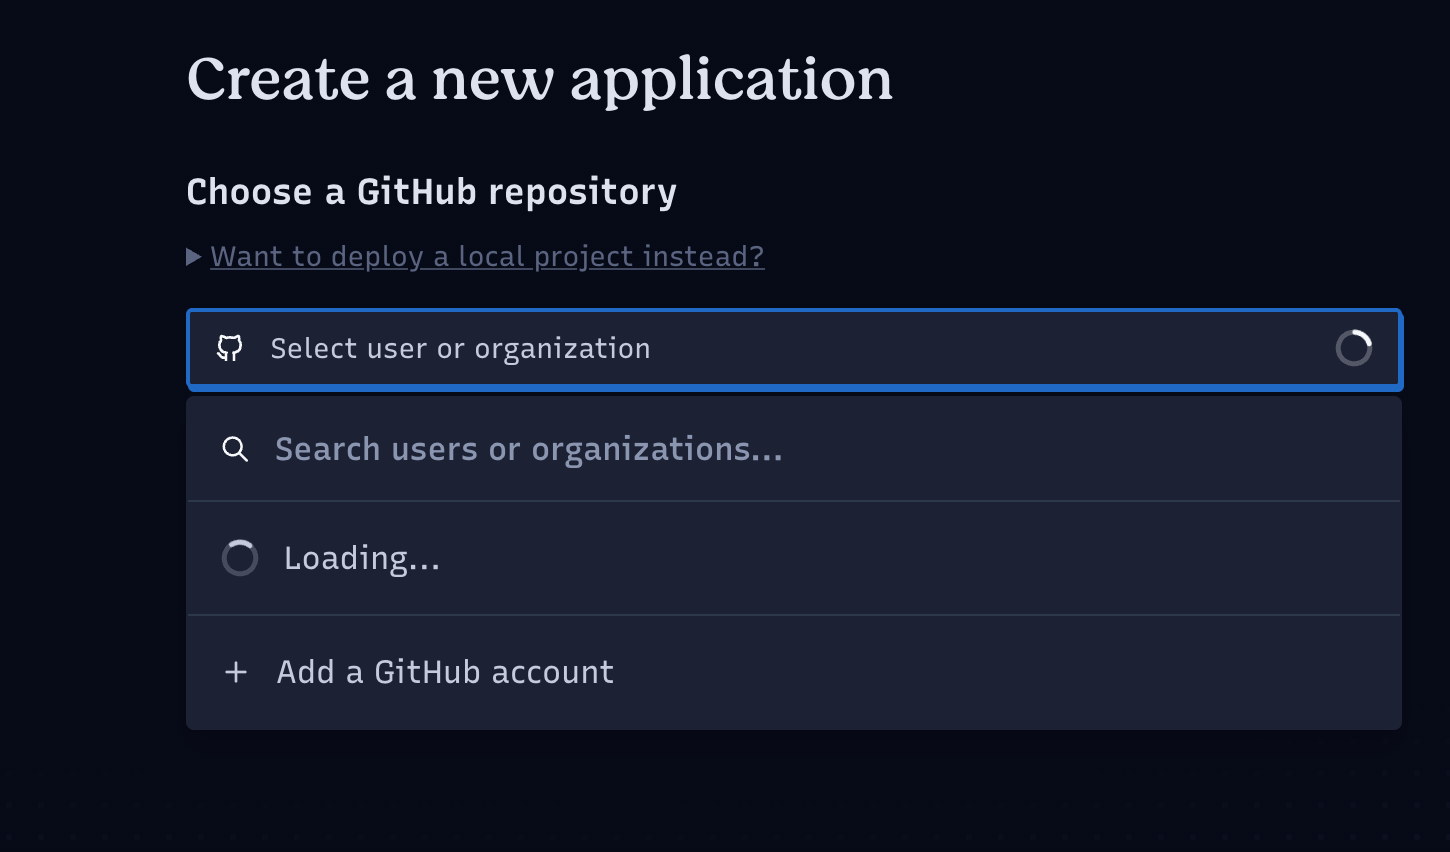Expand the local project disclosure triangle

194,257
